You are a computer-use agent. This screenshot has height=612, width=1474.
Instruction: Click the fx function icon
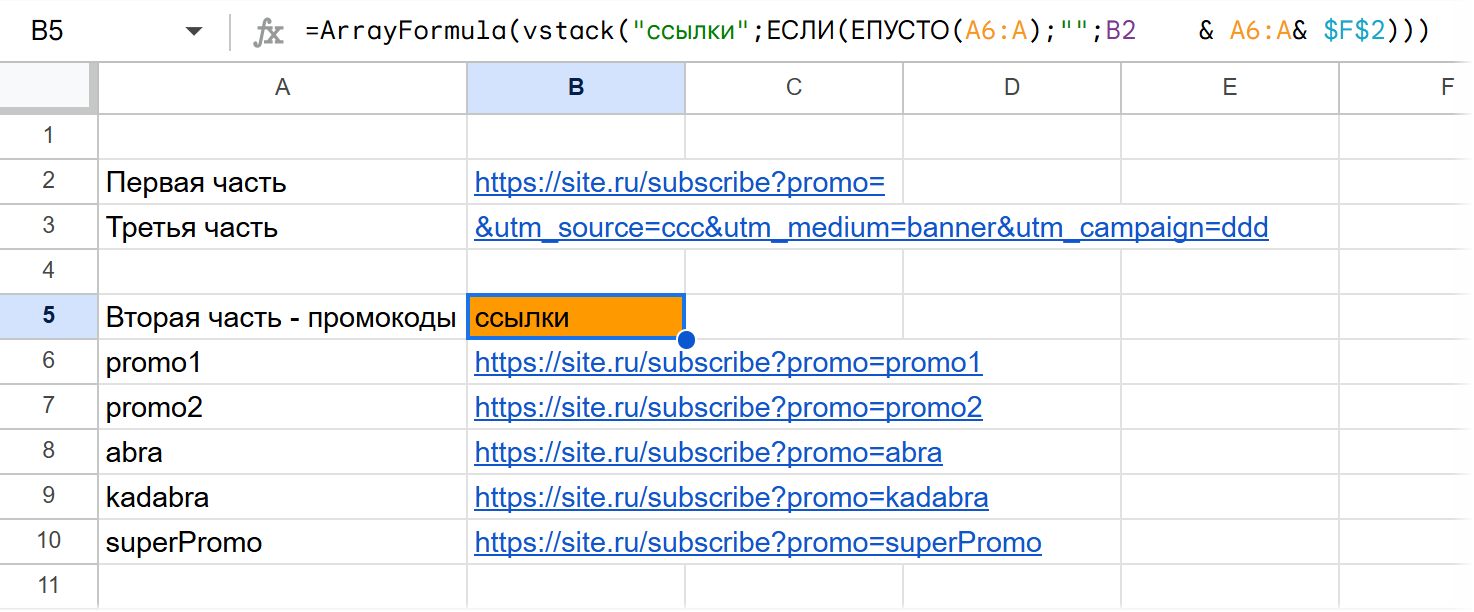268,32
